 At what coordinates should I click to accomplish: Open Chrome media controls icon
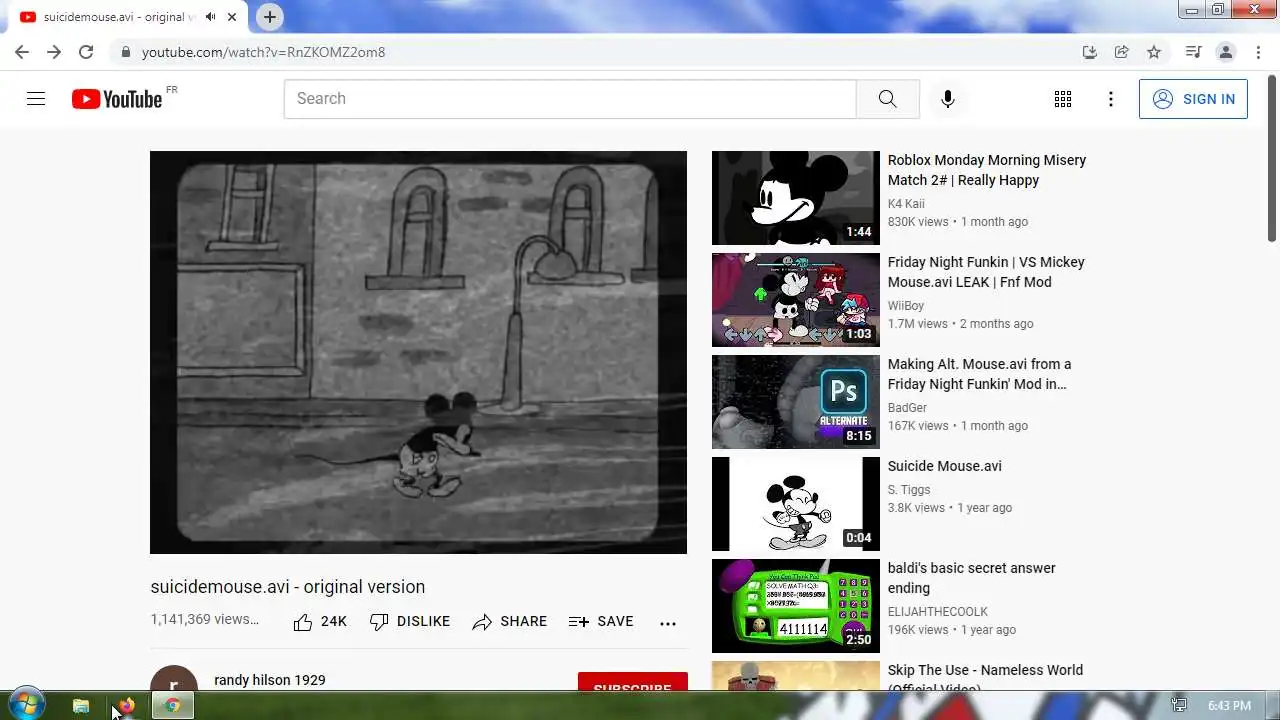pyautogui.click(x=1193, y=52)
